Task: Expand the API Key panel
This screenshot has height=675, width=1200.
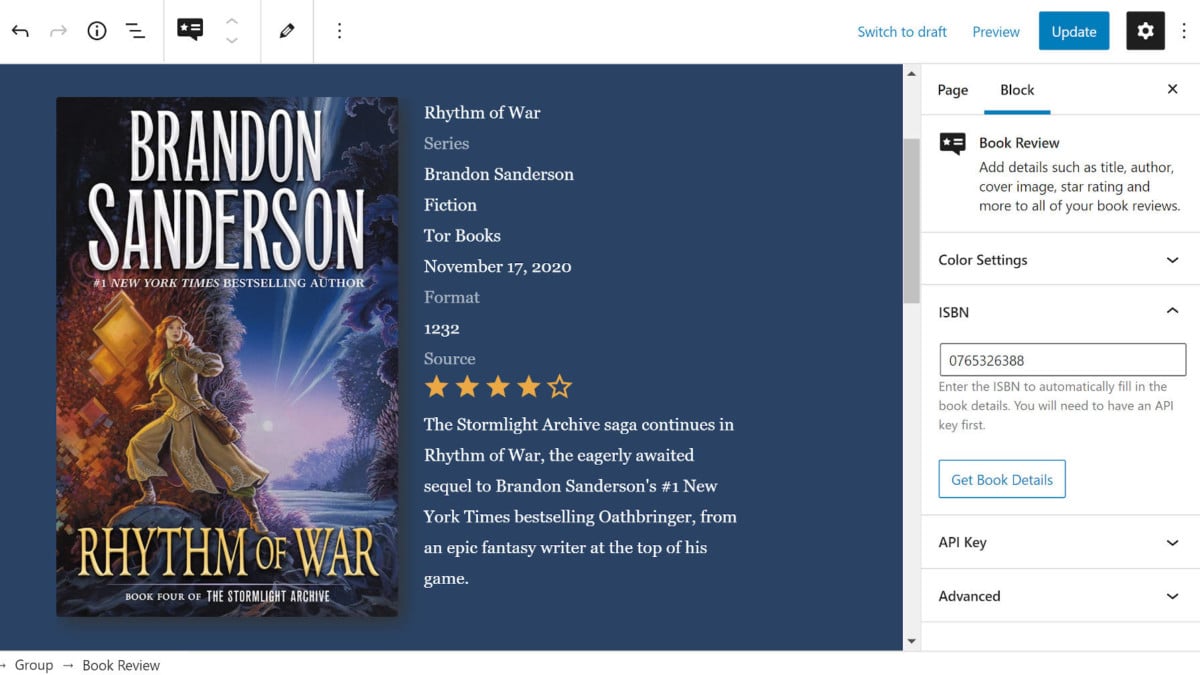Action: [x=1060, y=542]
